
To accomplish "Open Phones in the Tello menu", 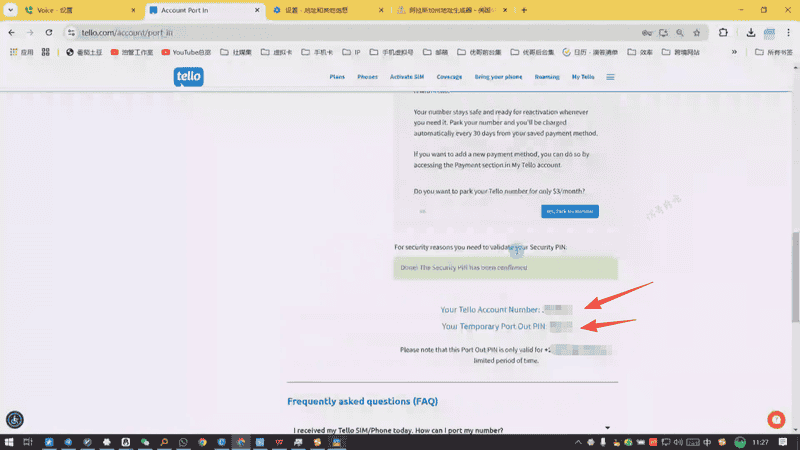I will point(367,77).
